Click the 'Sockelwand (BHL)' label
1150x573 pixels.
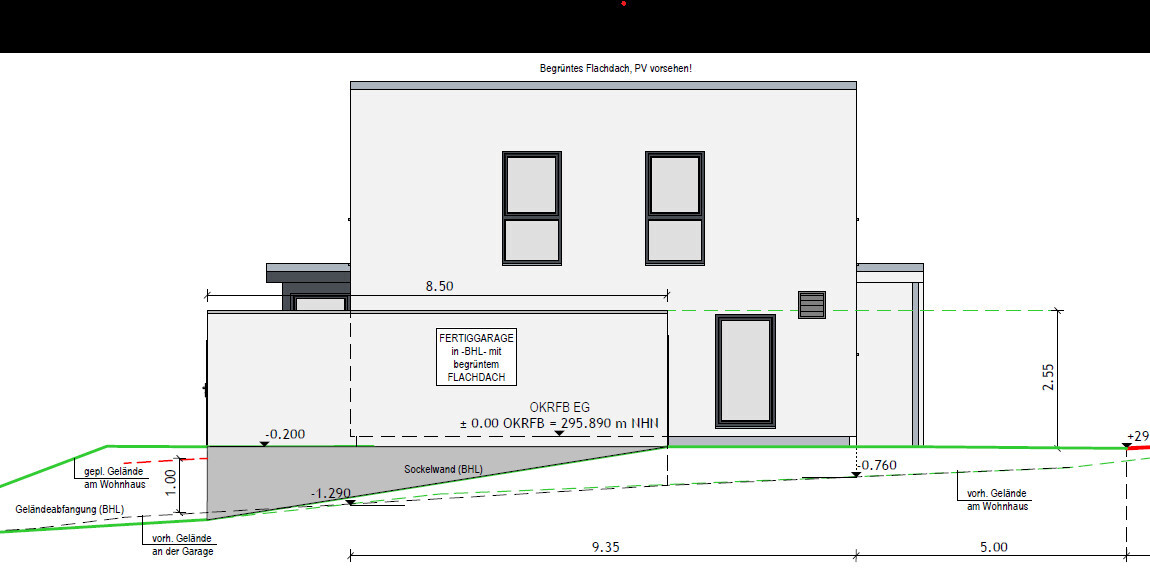point(443,469)
